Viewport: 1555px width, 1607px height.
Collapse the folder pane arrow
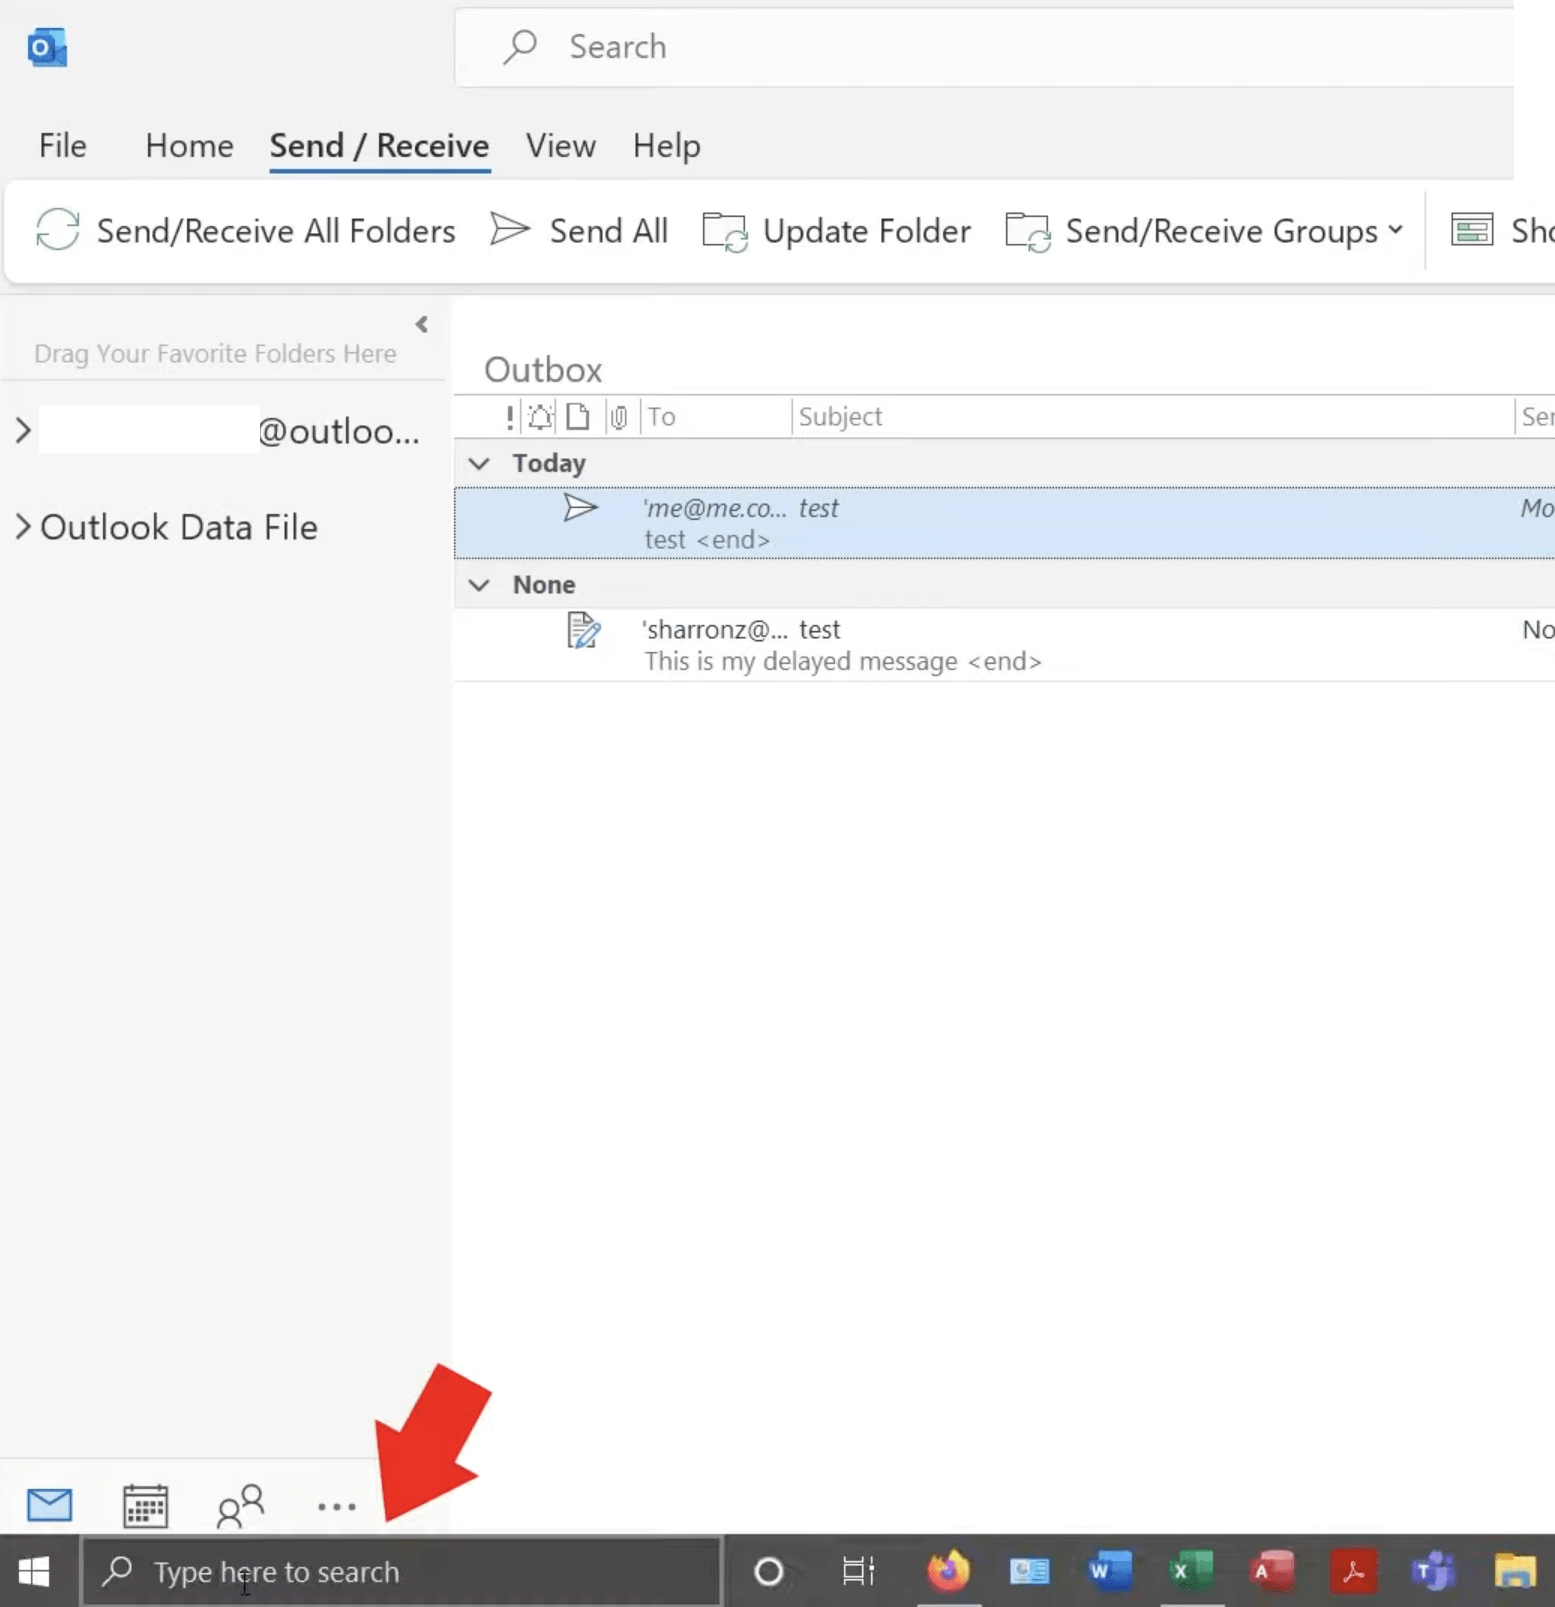[422, 324]
